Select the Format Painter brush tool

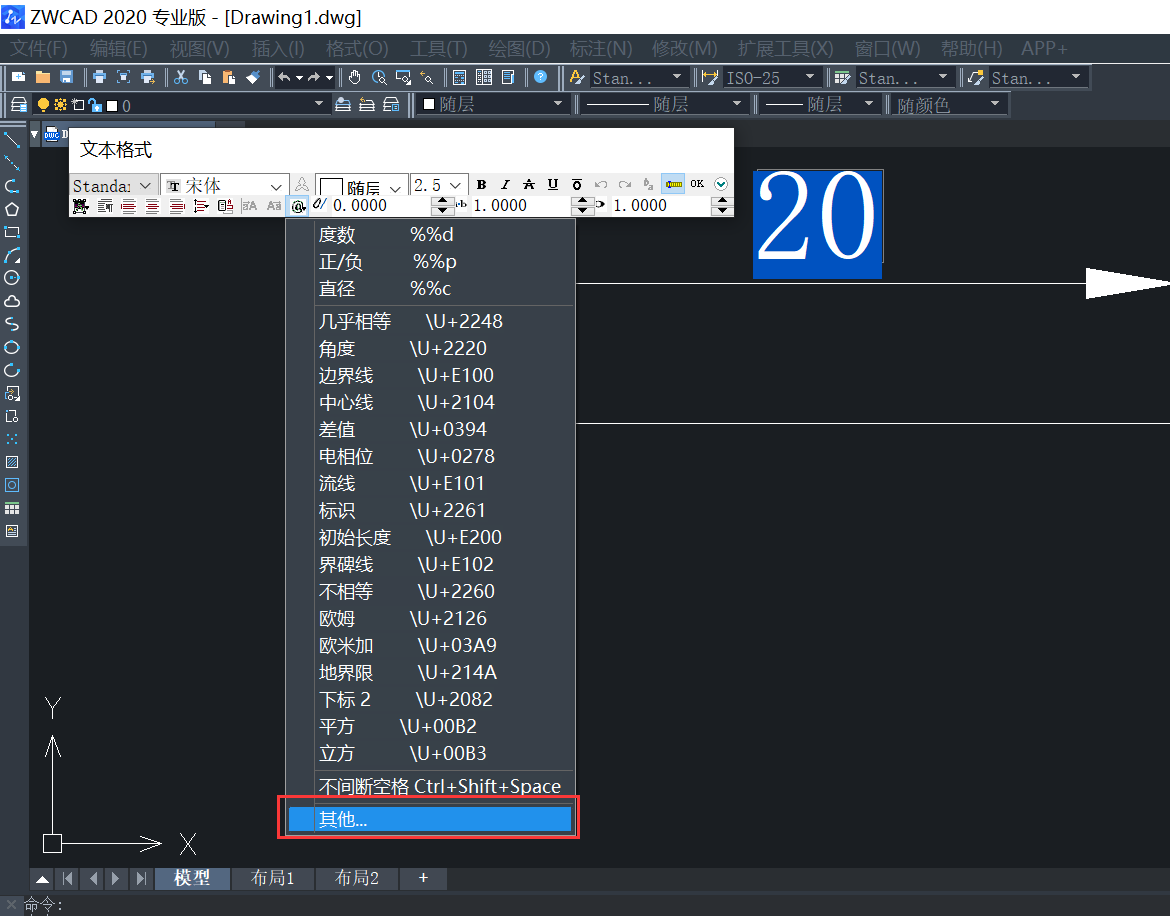coord(252,77)
